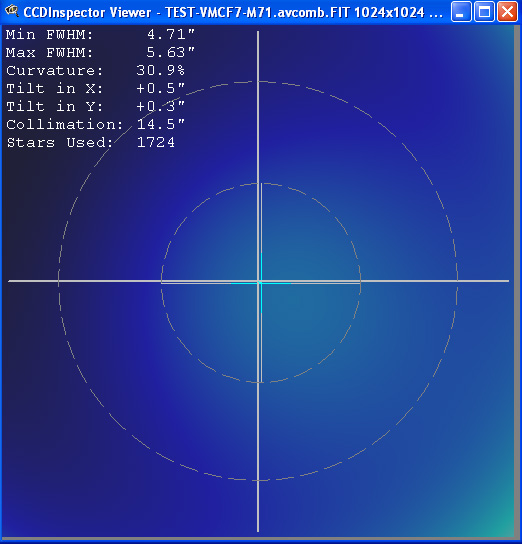
Task: Click the outer dashed circle right edge
Action: tap(457, 281)
